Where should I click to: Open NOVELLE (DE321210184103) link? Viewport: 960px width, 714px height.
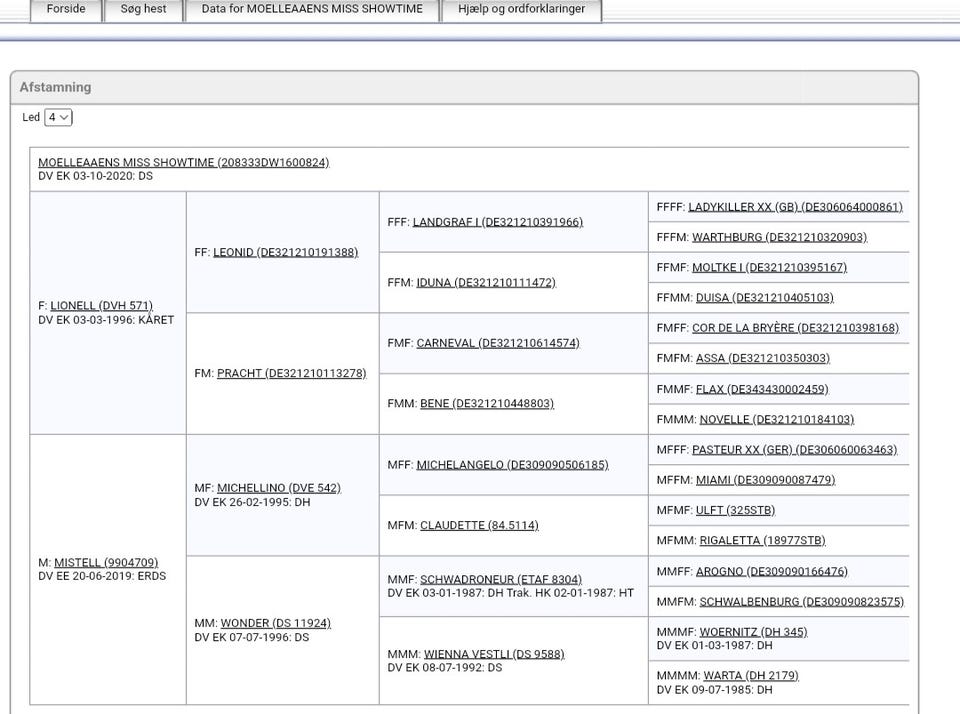click(x=777, y=419)
